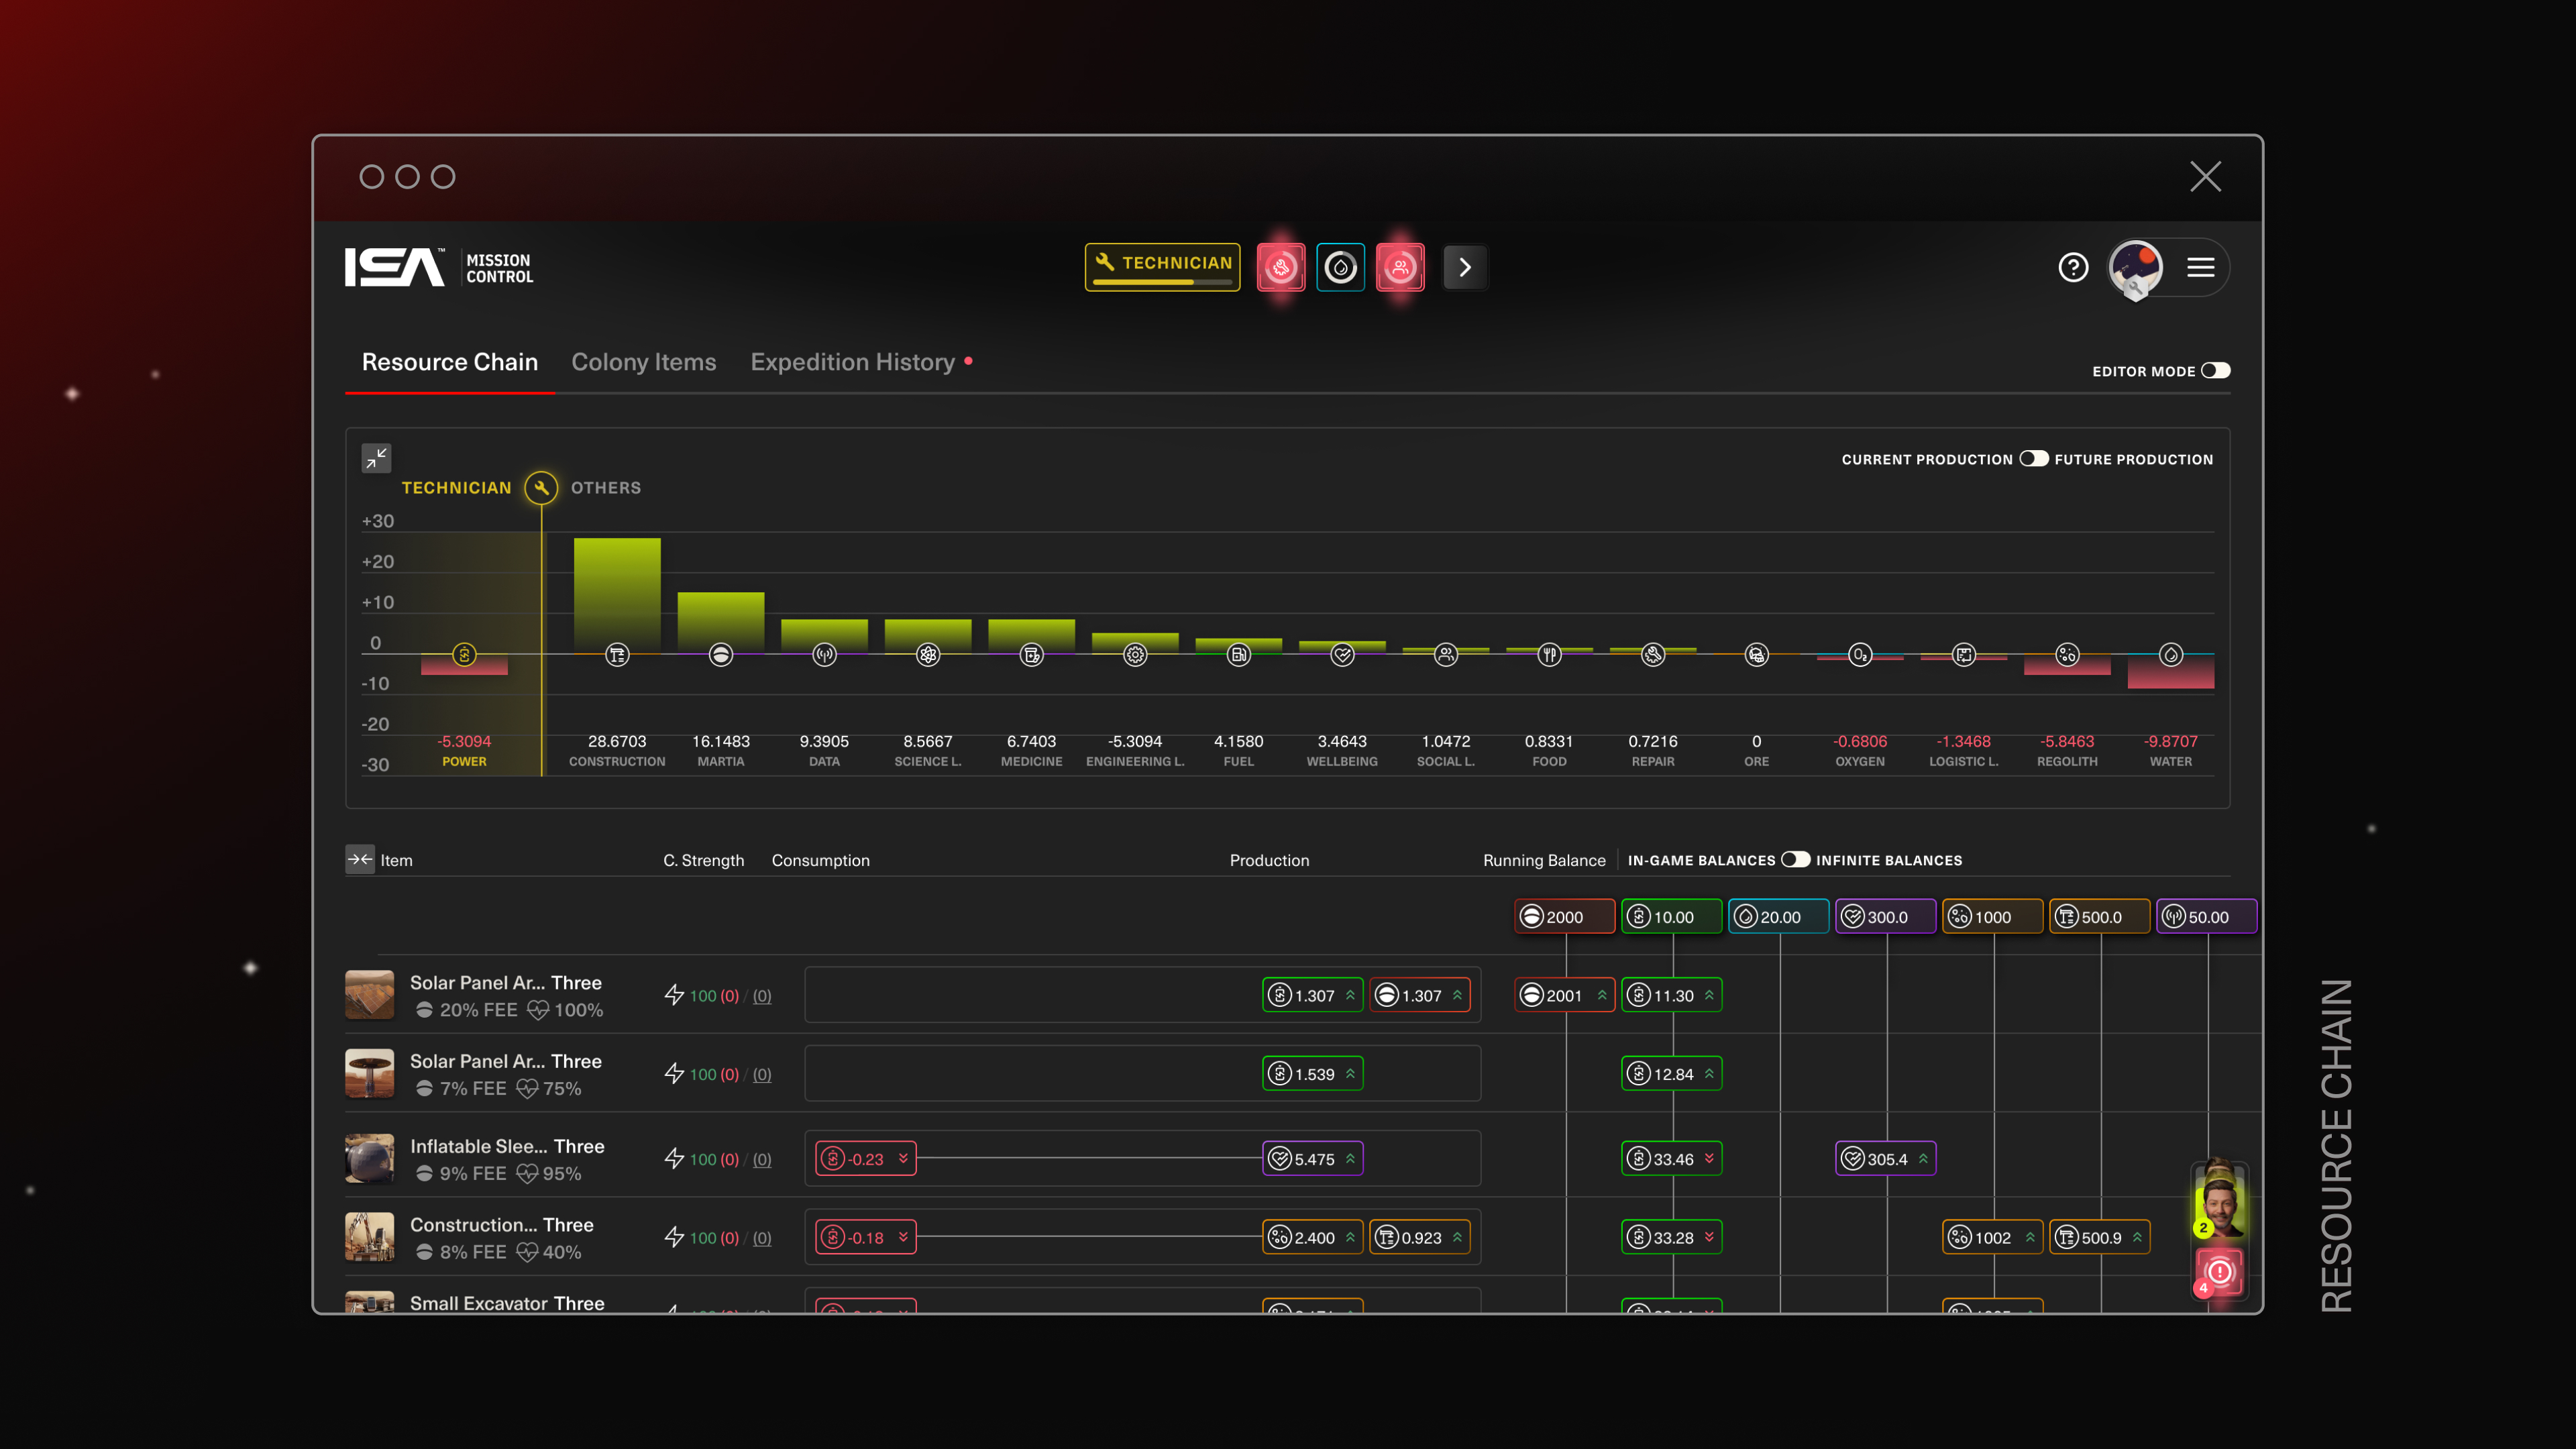Select the Water icon on chart axis

coord(2170,655)
